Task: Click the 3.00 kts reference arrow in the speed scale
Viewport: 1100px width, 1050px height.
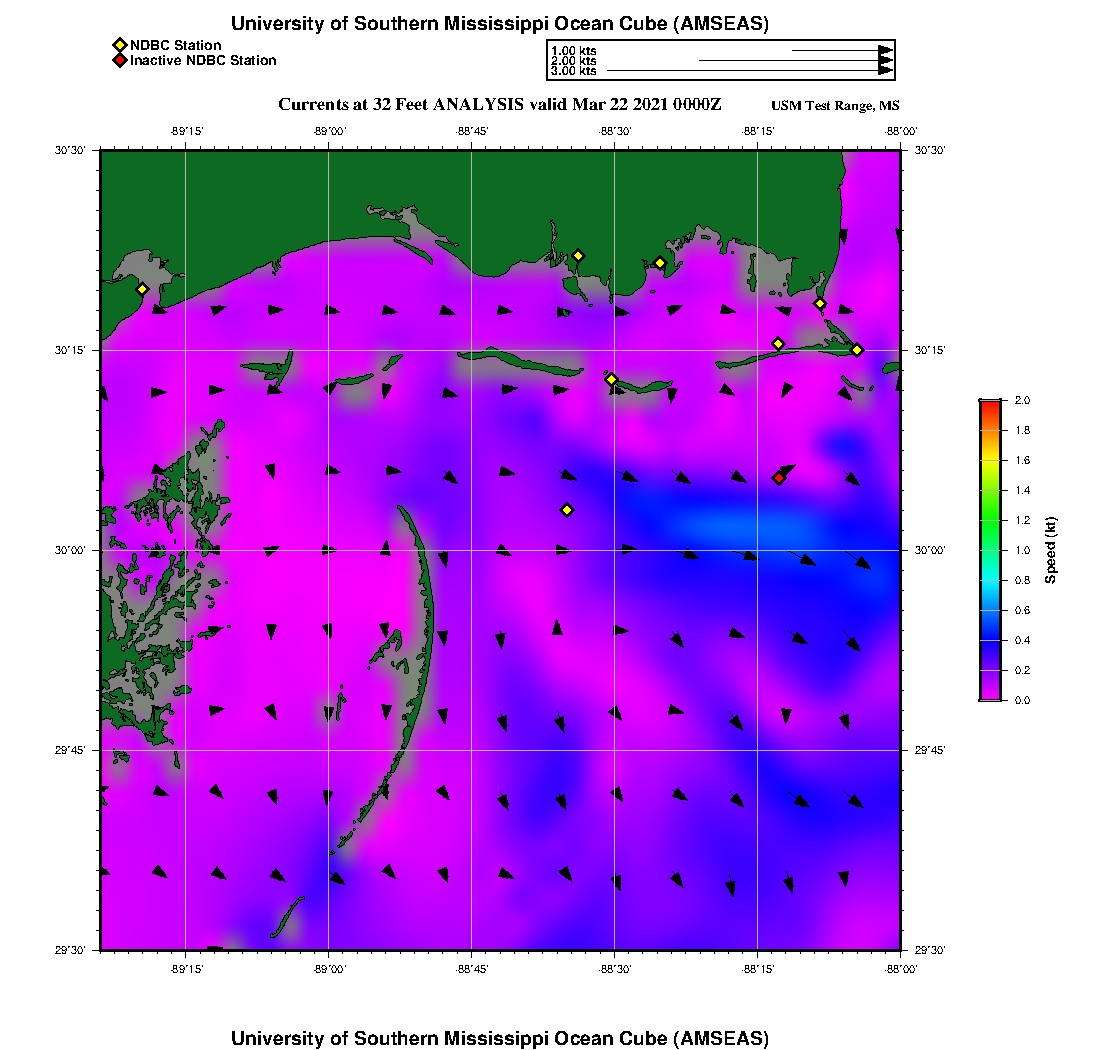Action: pyautogui.click(x=750, y=71)
